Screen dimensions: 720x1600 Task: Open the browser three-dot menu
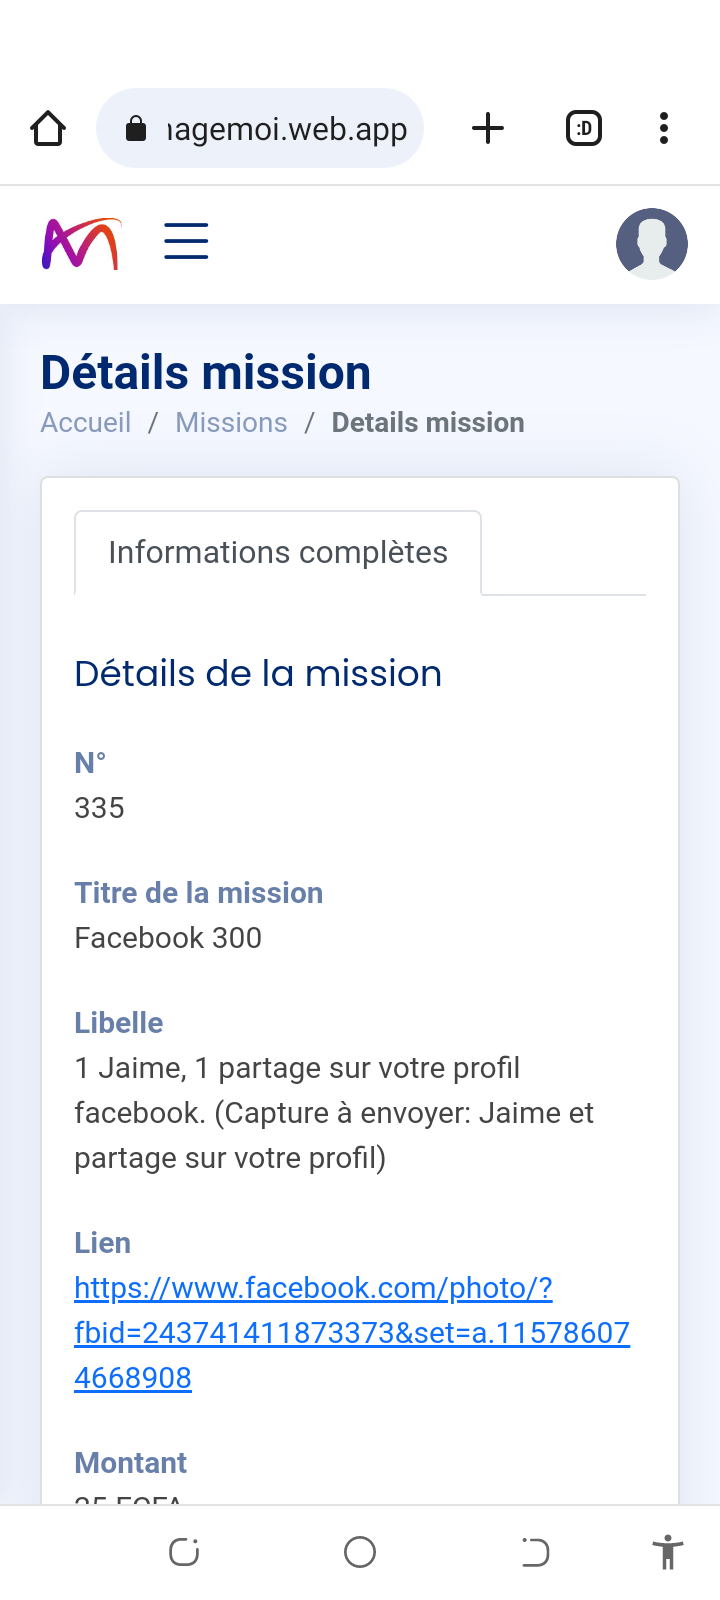pos(664,129)
